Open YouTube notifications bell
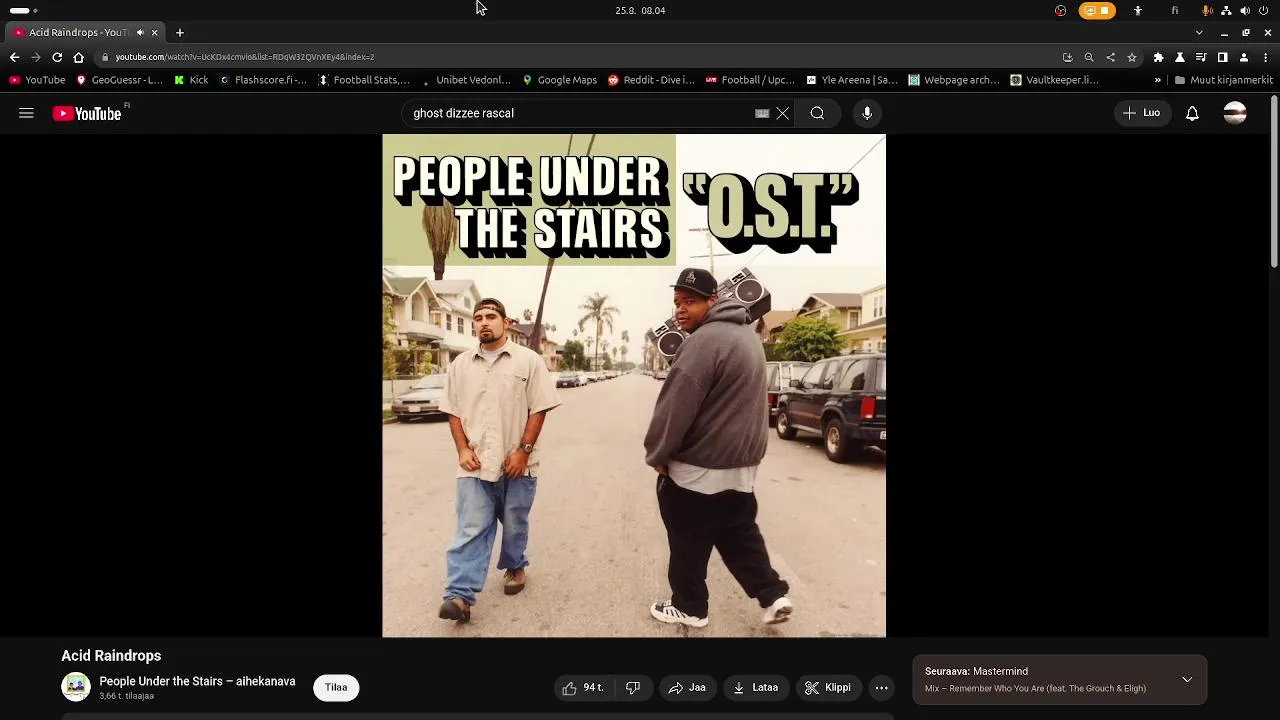 click(x=1192, y=113)
